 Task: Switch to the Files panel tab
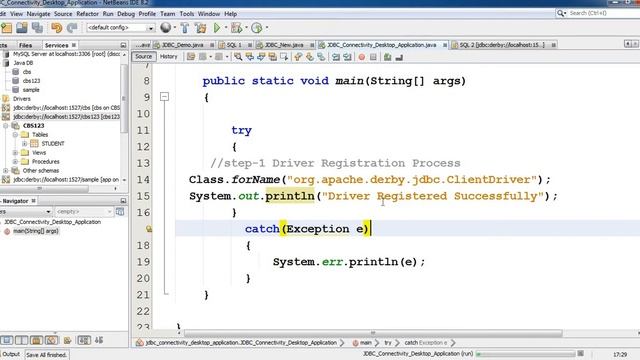[25, 45]
